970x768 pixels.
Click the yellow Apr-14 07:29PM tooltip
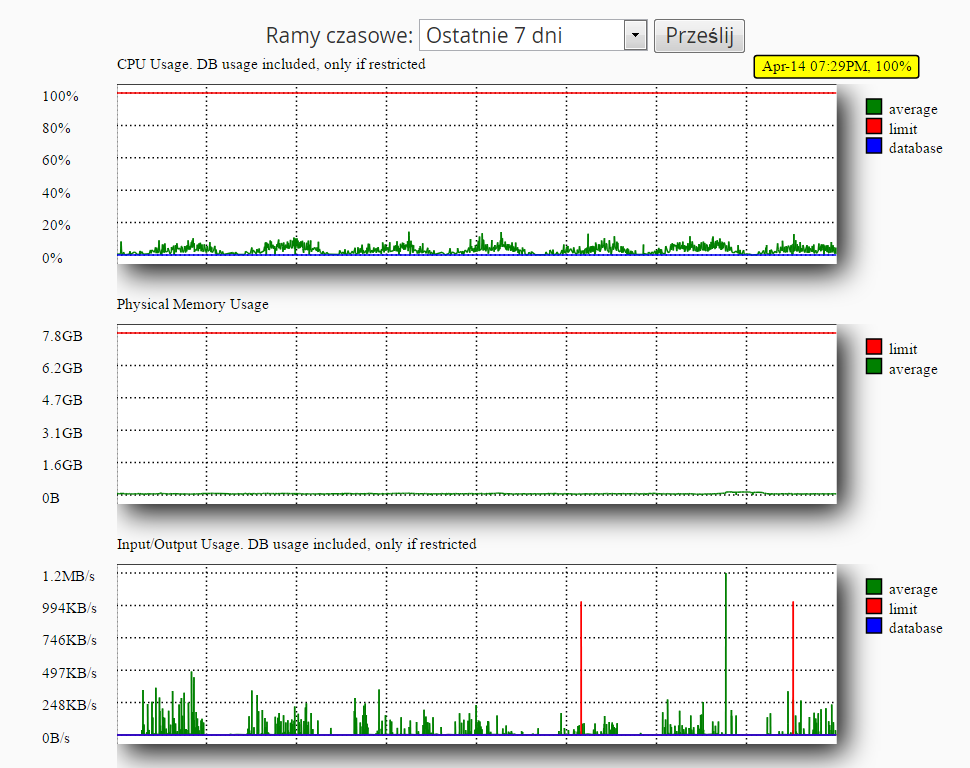[x=836, y=66]
